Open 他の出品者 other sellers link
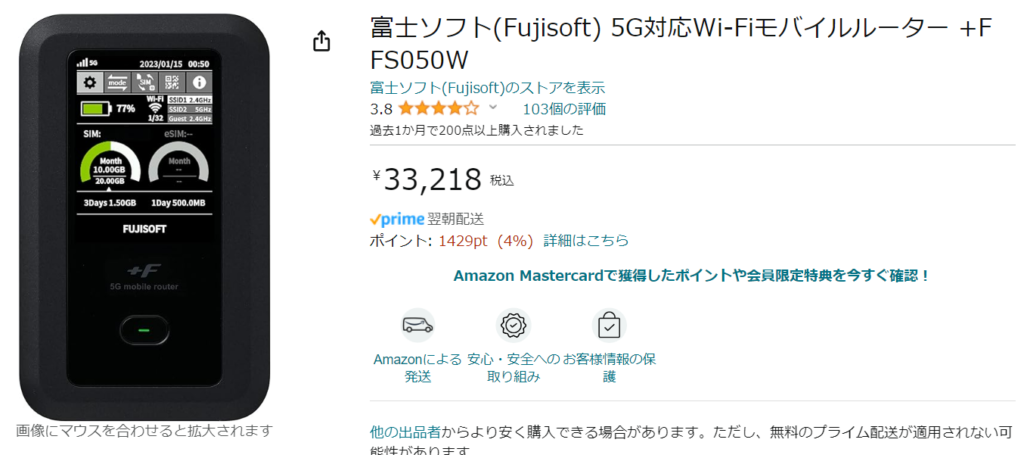The image size is (1024, 455). pyautogui.click(x=406, y=431)
